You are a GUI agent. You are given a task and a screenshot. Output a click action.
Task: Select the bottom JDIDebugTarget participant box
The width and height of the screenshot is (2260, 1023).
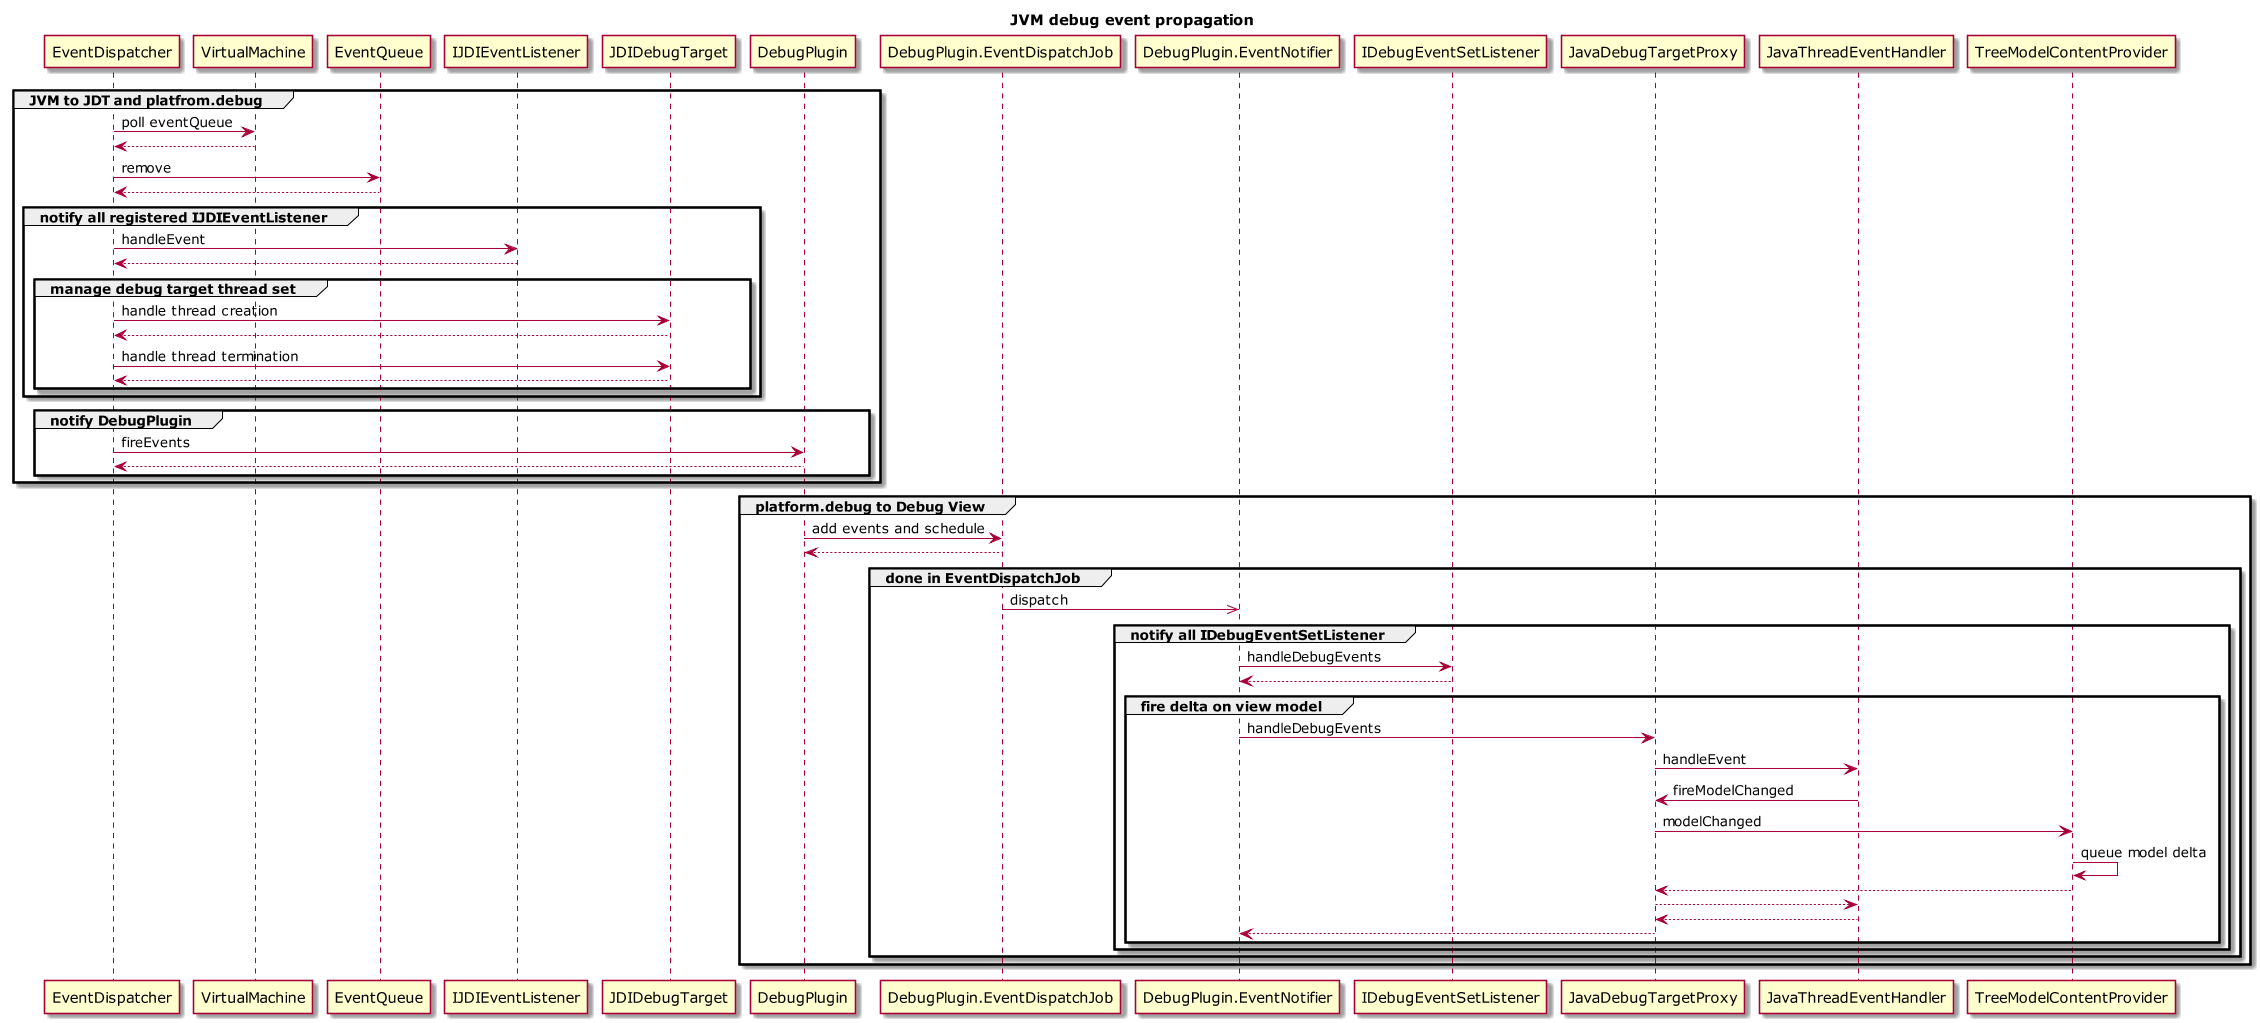[669, 997]
